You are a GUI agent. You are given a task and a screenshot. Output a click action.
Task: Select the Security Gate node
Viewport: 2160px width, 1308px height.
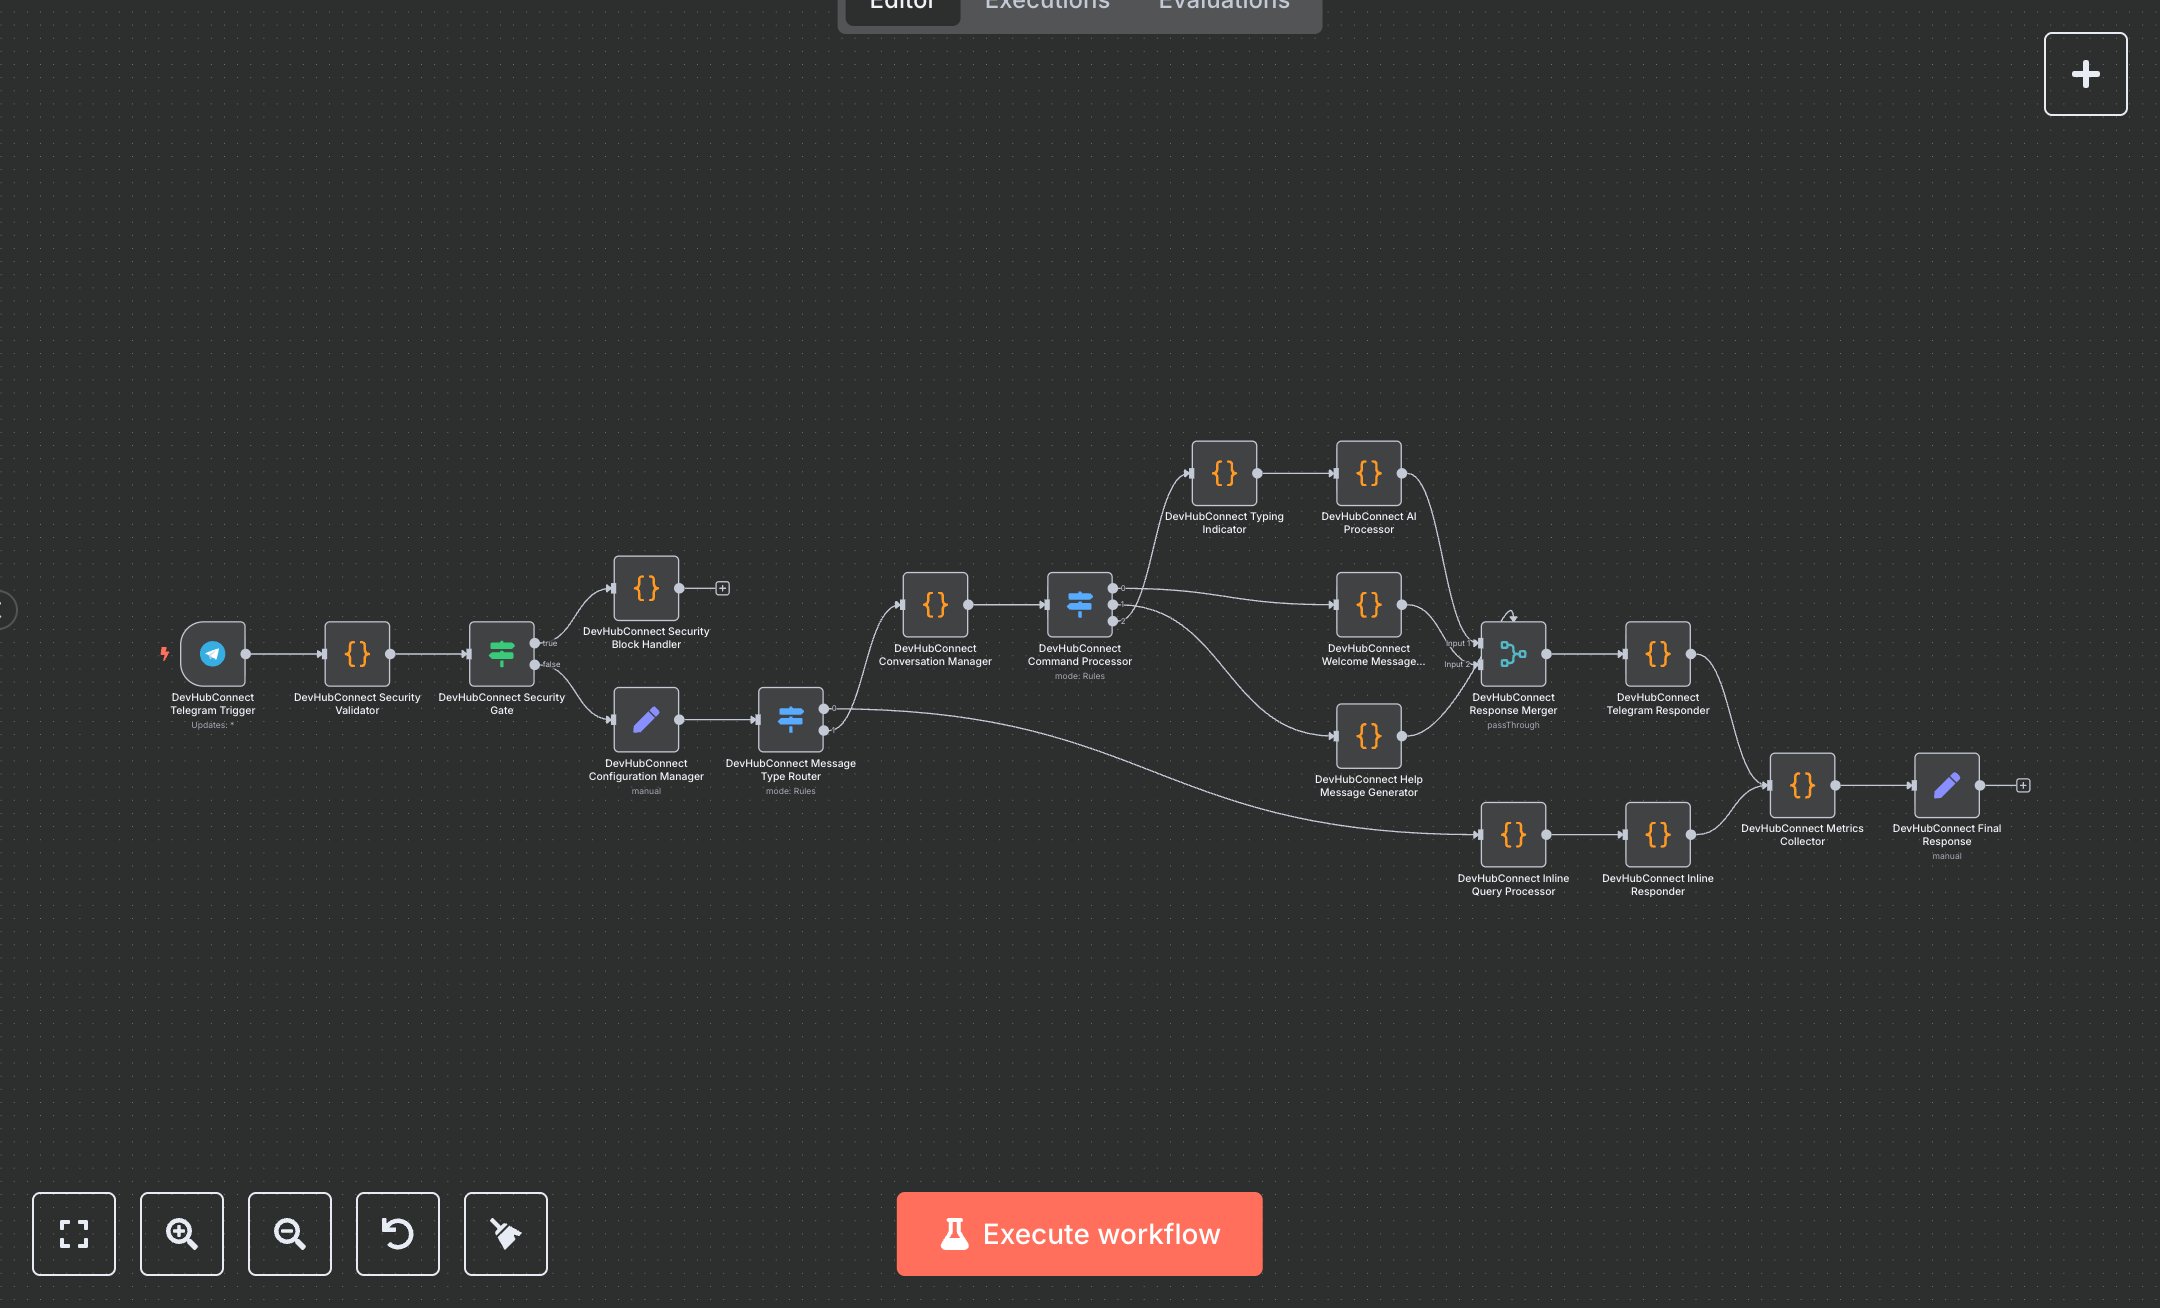pyautogui.click(x=501, y=654)
